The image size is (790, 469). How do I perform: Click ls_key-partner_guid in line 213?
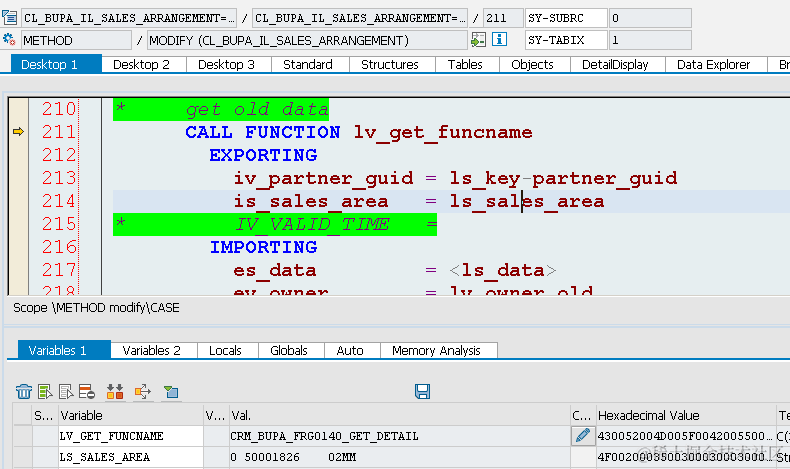click(x=563, y=178)
